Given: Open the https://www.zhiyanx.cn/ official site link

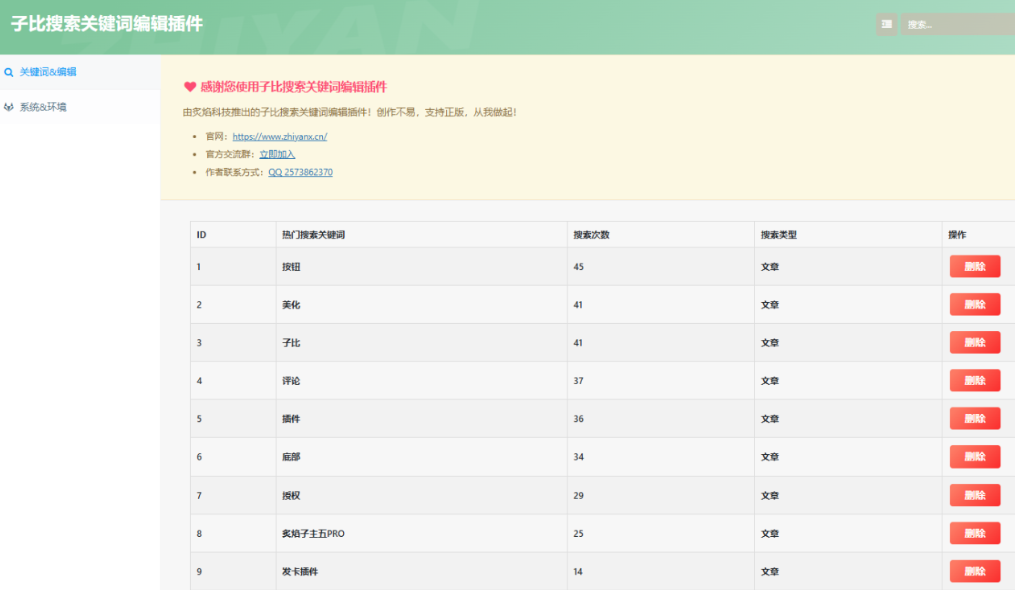Looking at the screenshot, I should [280, 137].
